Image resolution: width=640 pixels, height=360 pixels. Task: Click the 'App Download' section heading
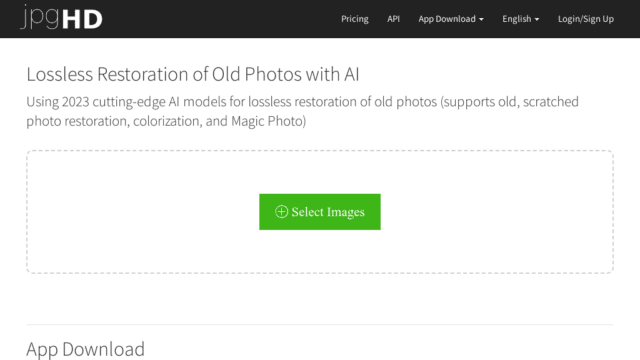(85, 349)
